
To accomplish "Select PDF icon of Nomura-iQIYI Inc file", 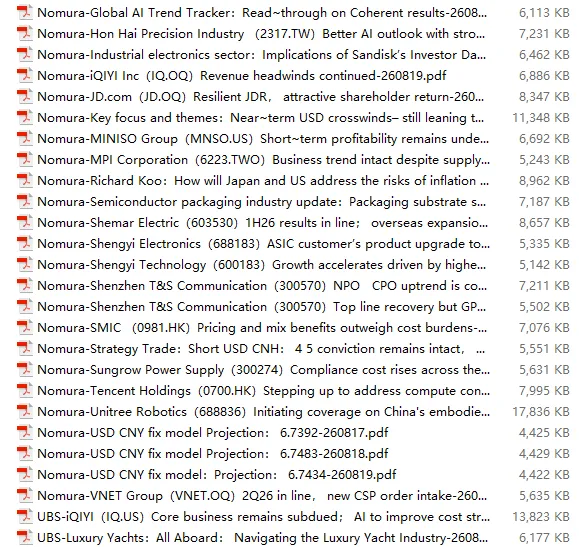I will tap(25, 76).
